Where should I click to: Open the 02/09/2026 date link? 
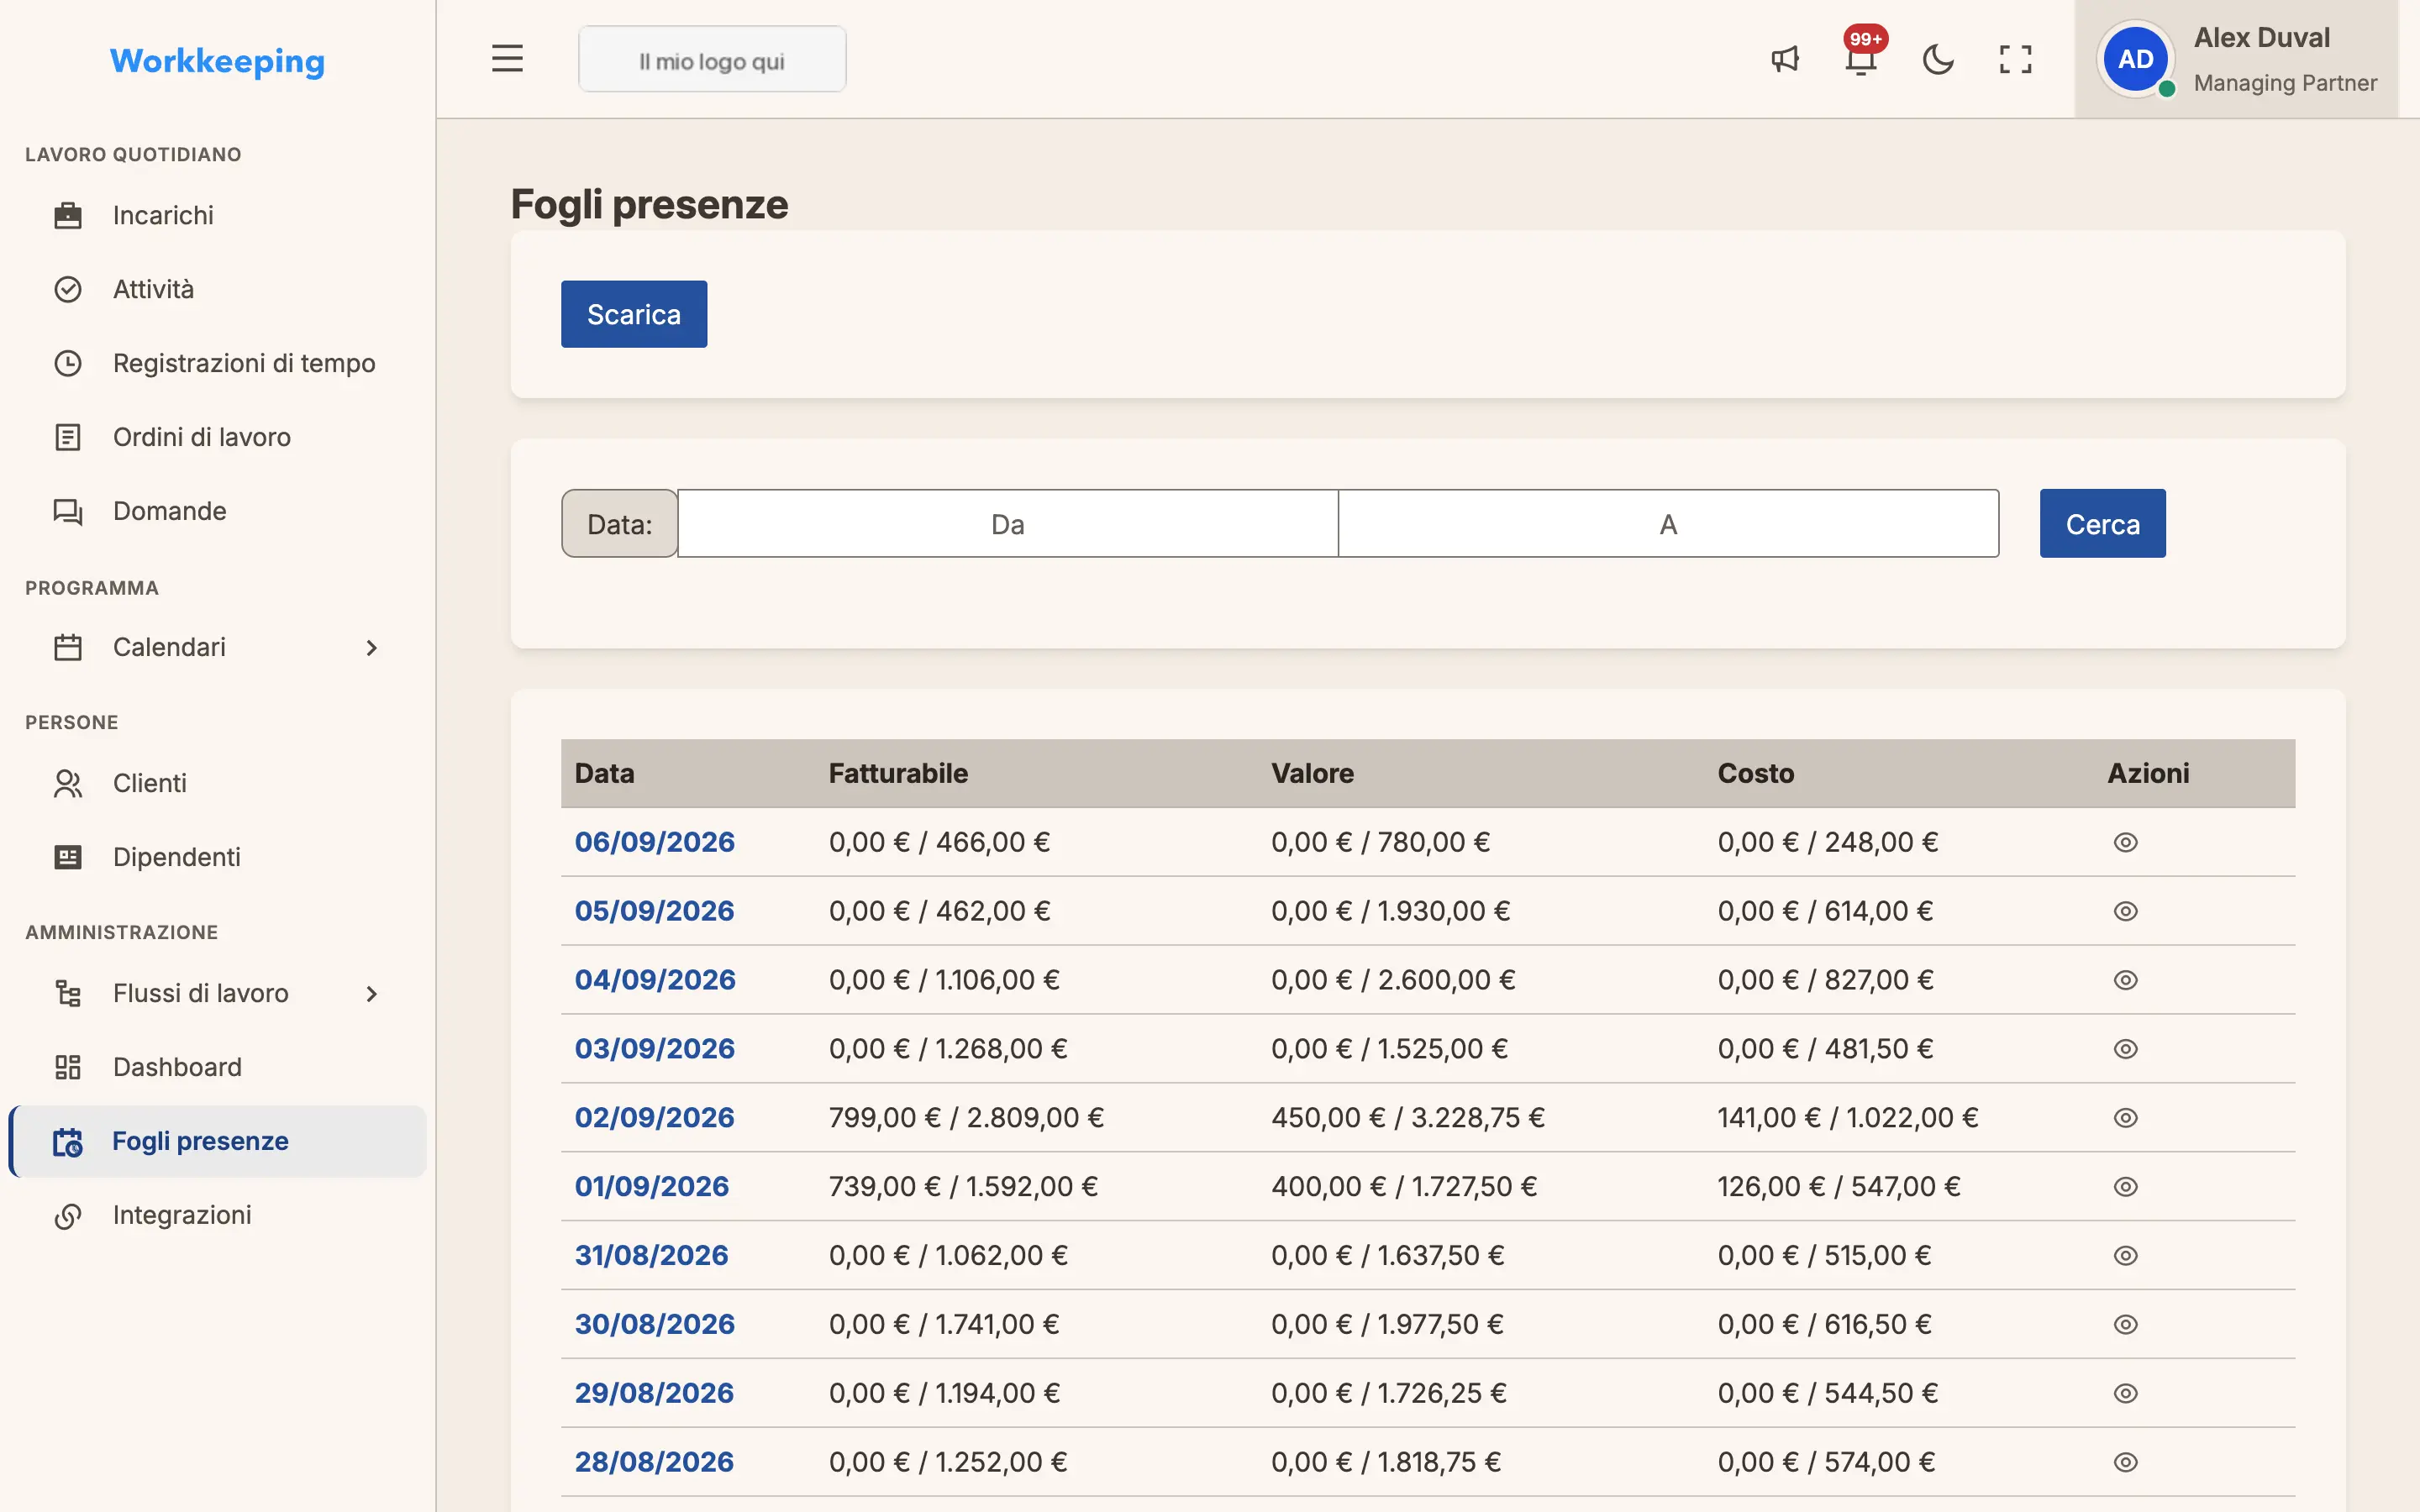[x=655, y=1117]
